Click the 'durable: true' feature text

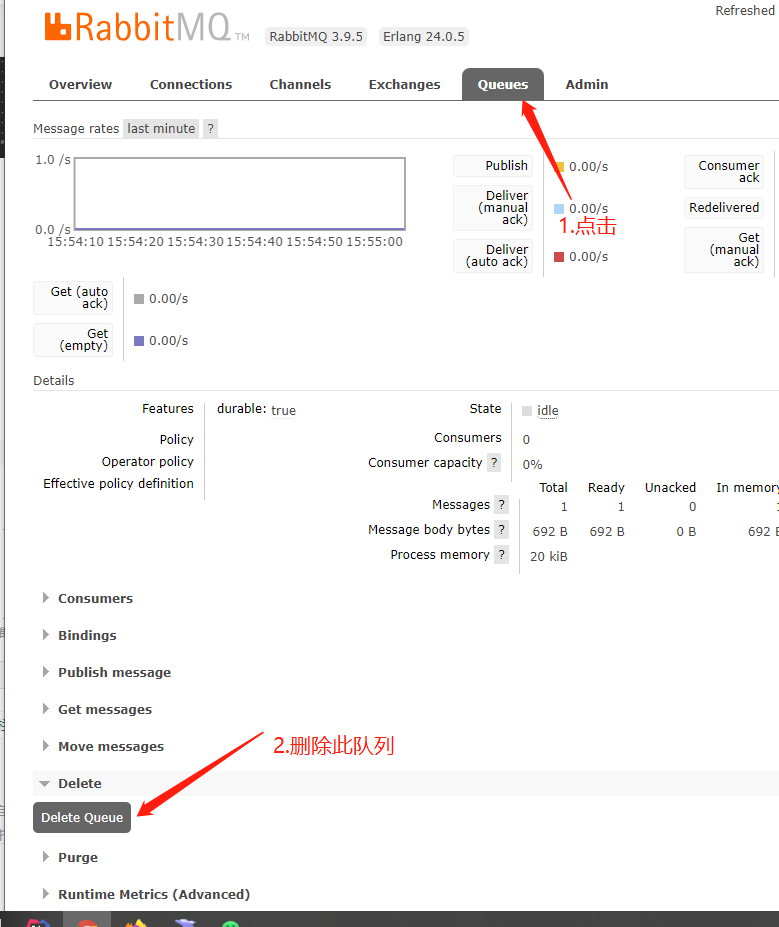tap(256, 409)
